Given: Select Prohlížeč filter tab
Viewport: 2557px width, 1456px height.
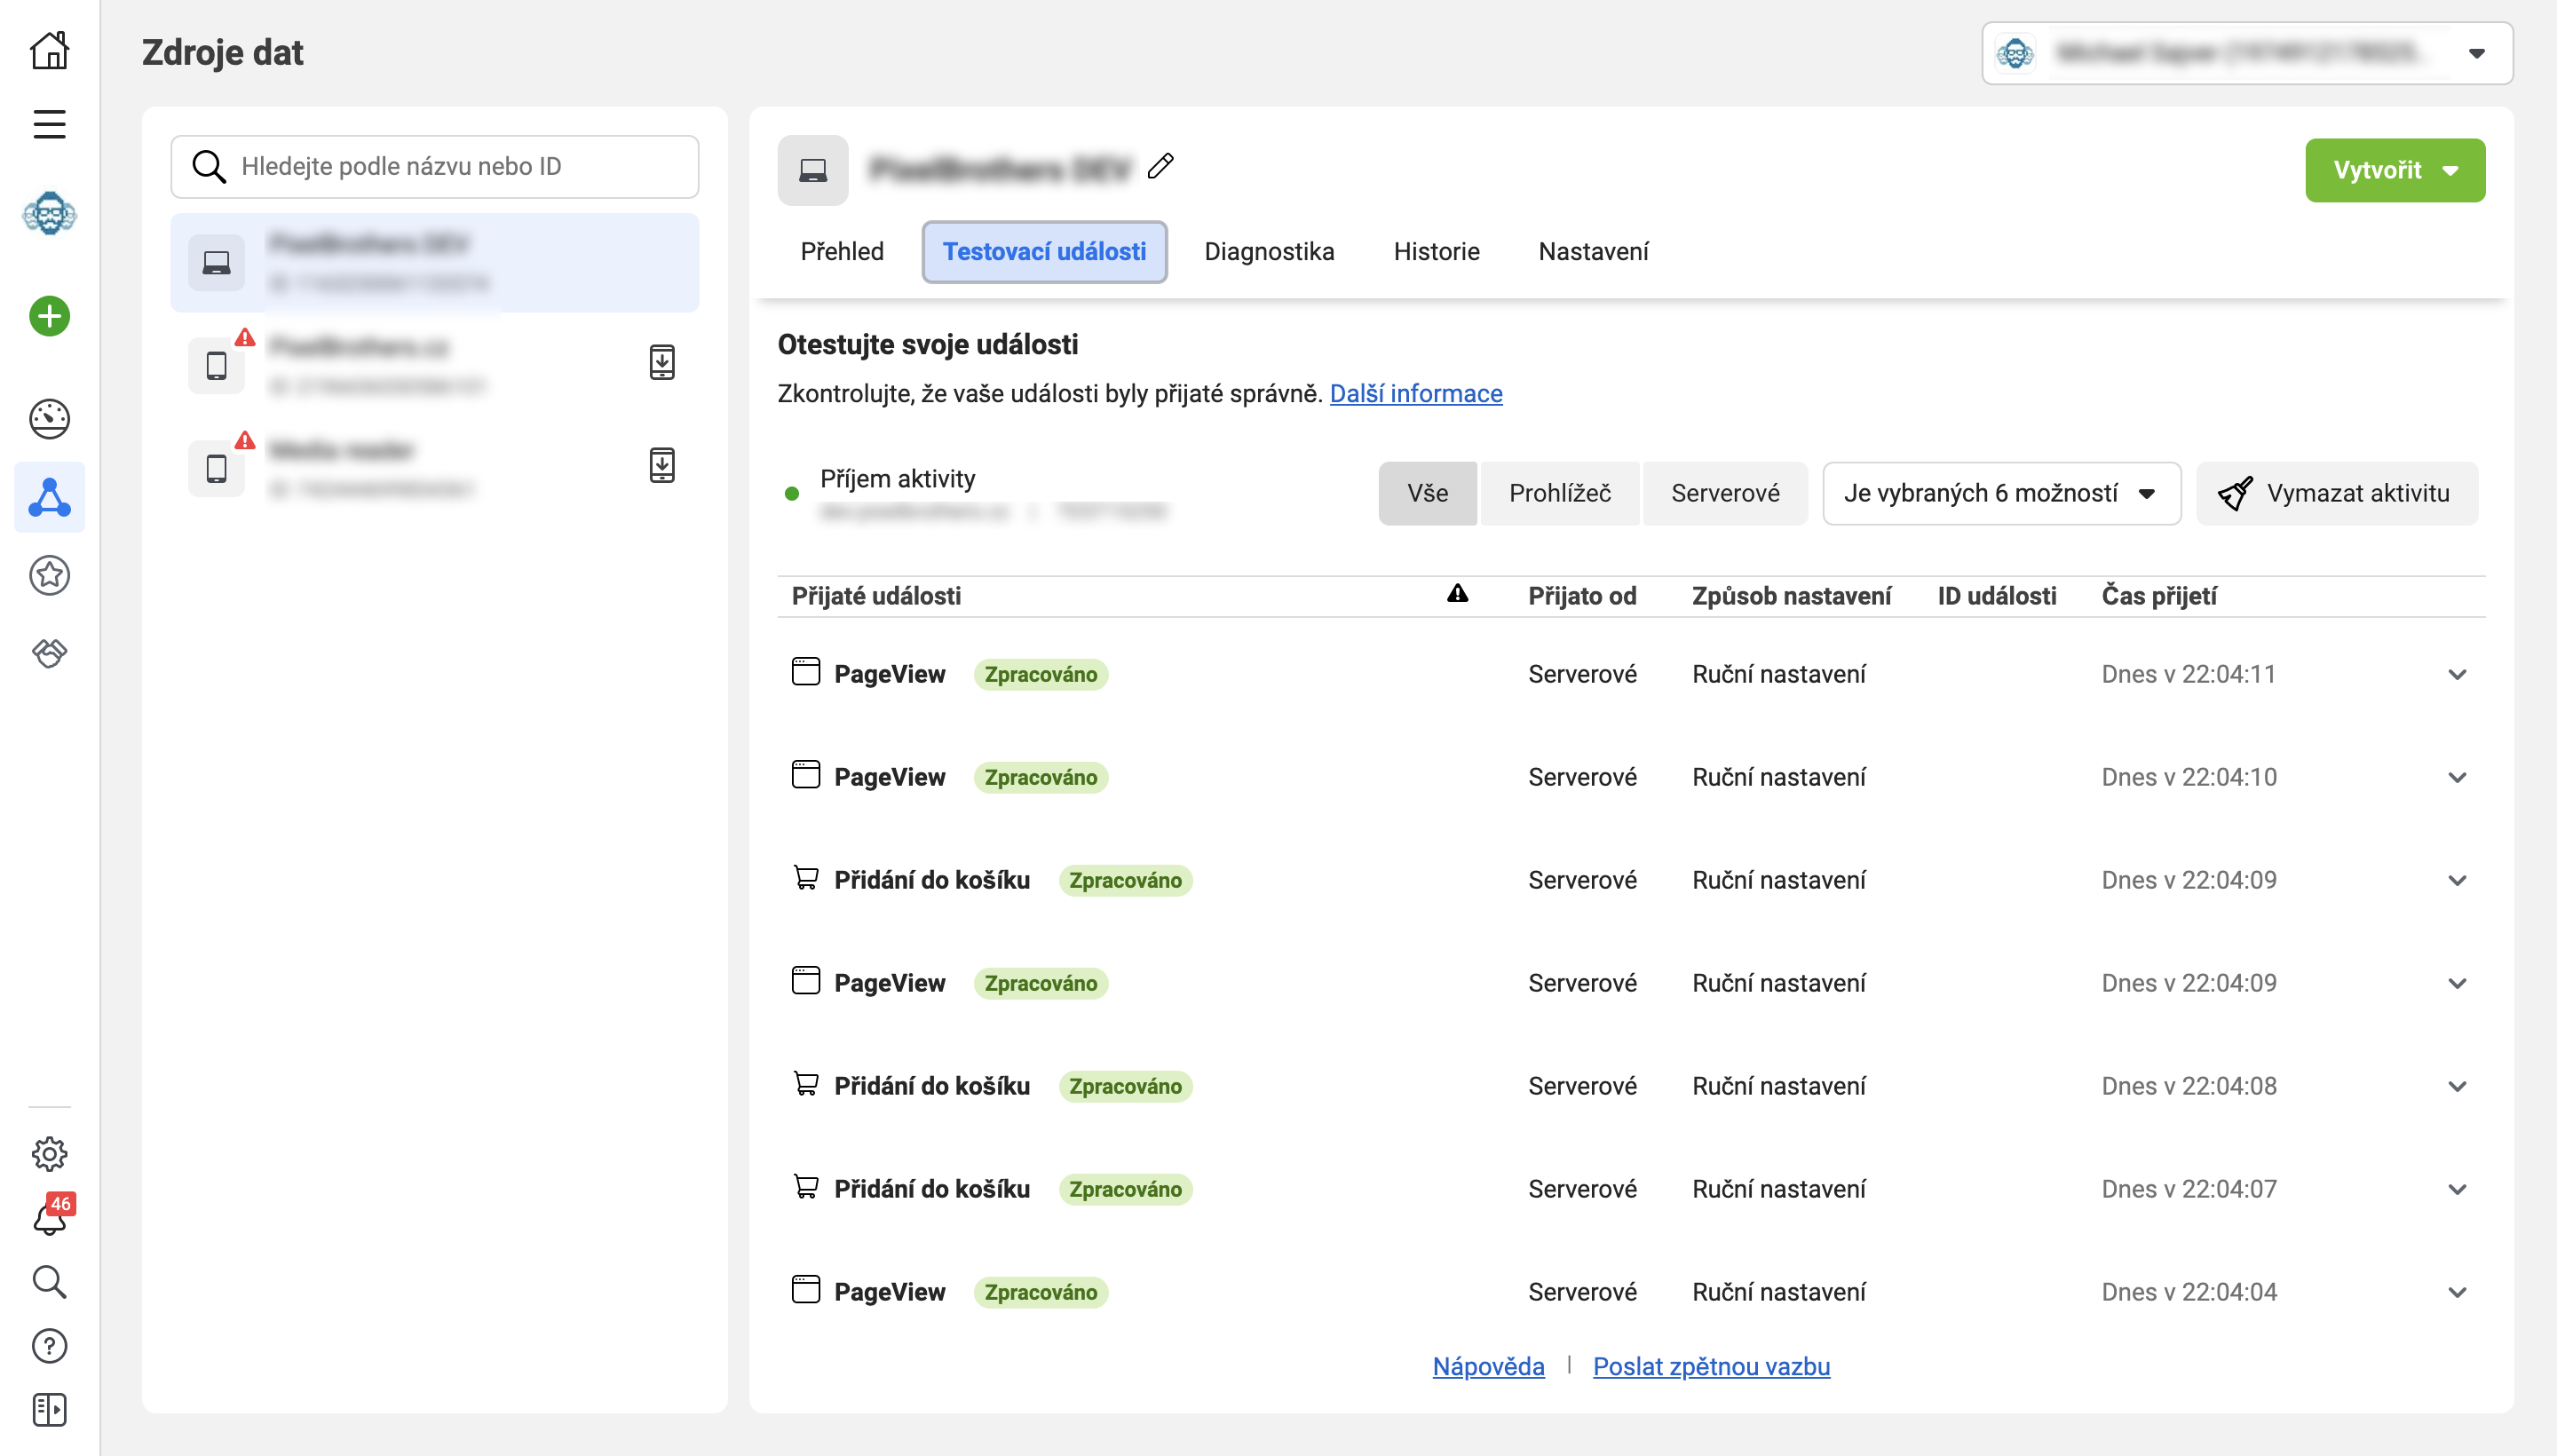Looking at the screenshot, I should tap(1559, 492).
